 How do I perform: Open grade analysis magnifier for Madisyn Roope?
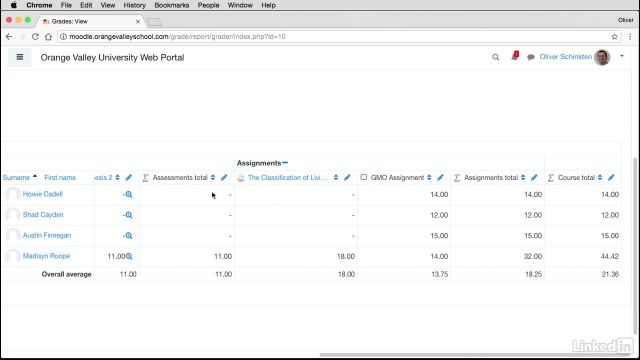pyautogui.click(x=129, y=256)
